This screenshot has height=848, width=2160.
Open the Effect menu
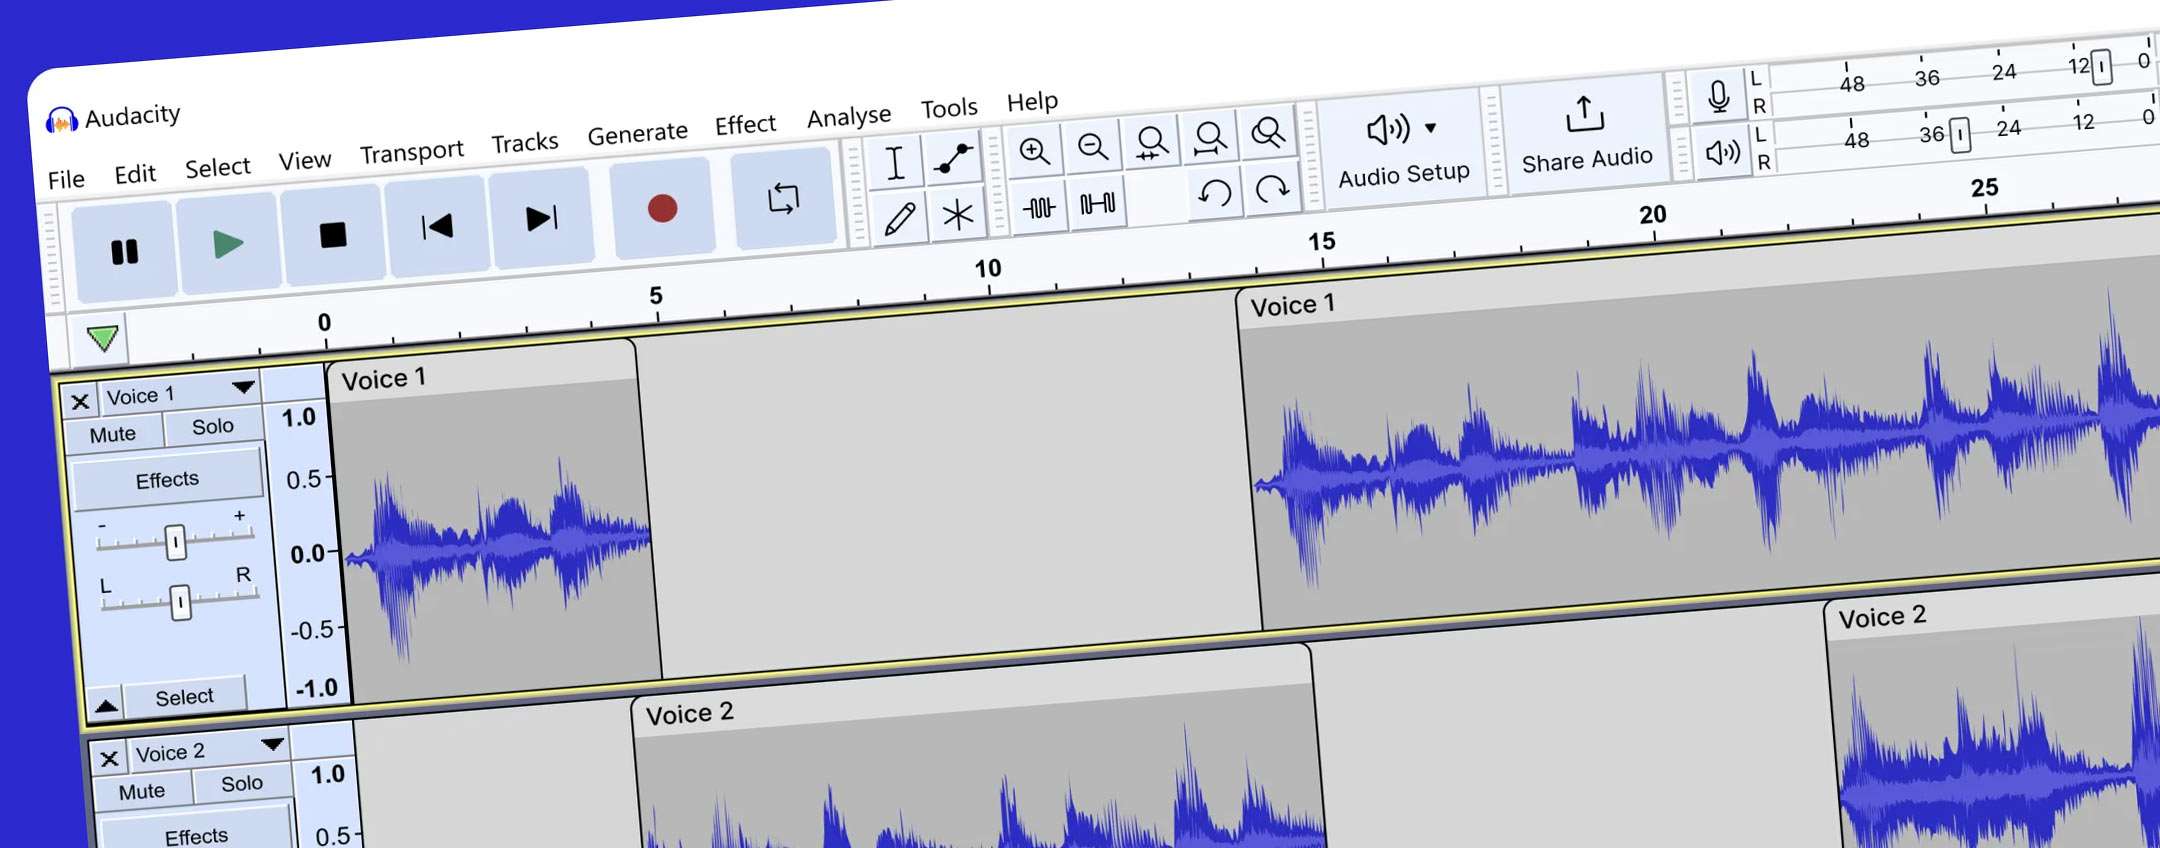coord(745,124)
